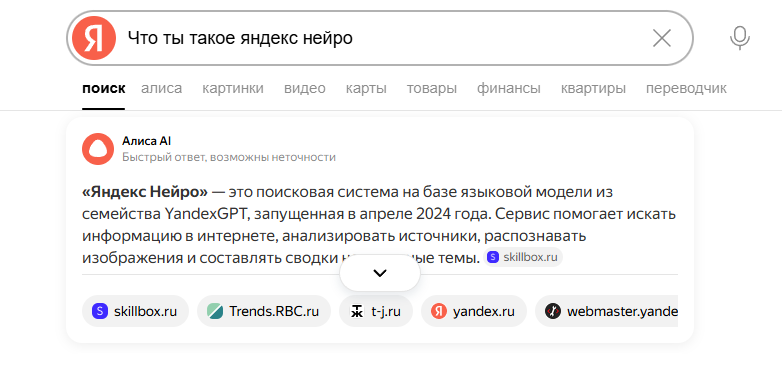Open the webmaster.yandex source chip
Screen dimensions: 782x367
coord(607,311)
